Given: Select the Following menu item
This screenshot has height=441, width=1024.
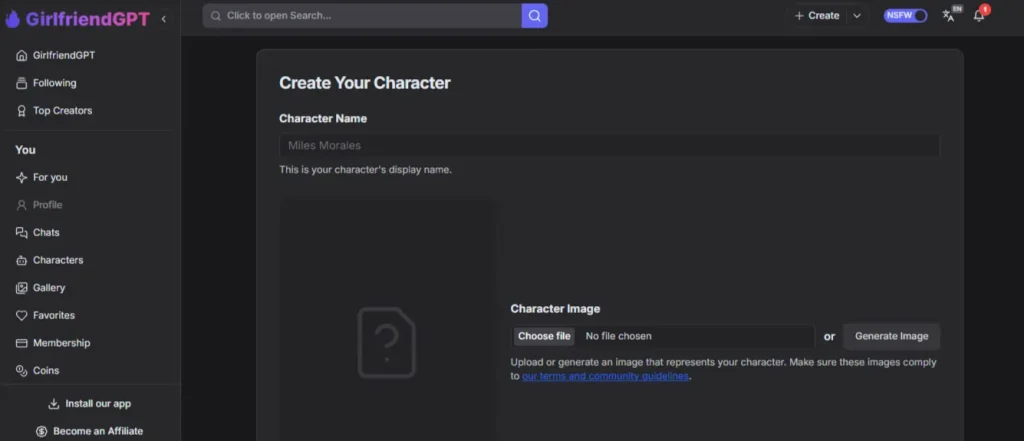Looking at the screenshot, I should tap(54, 83).
